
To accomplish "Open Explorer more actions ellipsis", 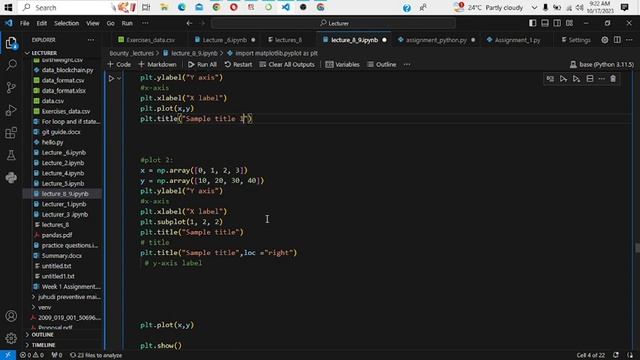I will 91,40.
